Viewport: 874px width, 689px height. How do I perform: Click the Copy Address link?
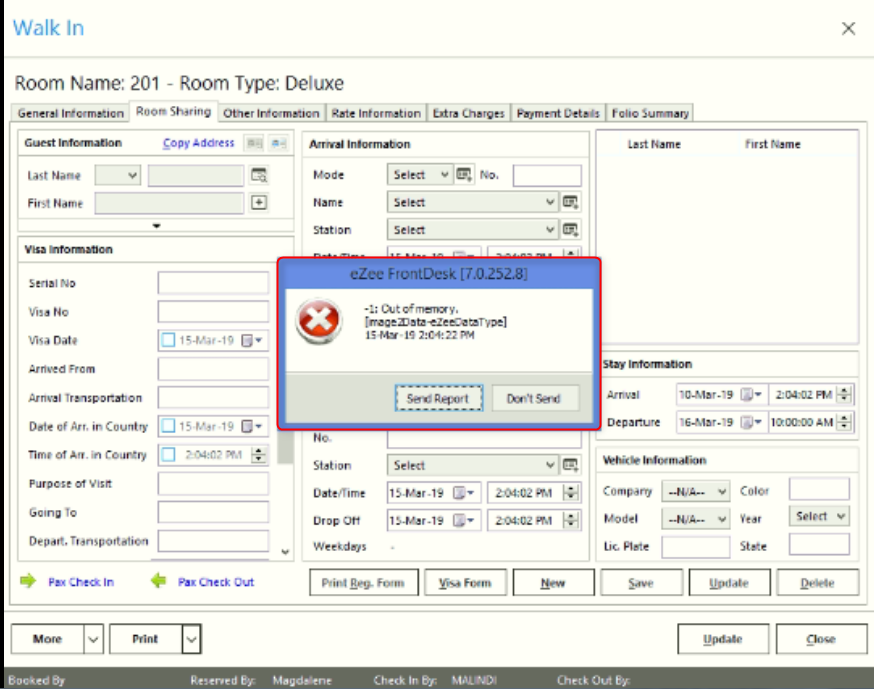(x=198, y=143)
